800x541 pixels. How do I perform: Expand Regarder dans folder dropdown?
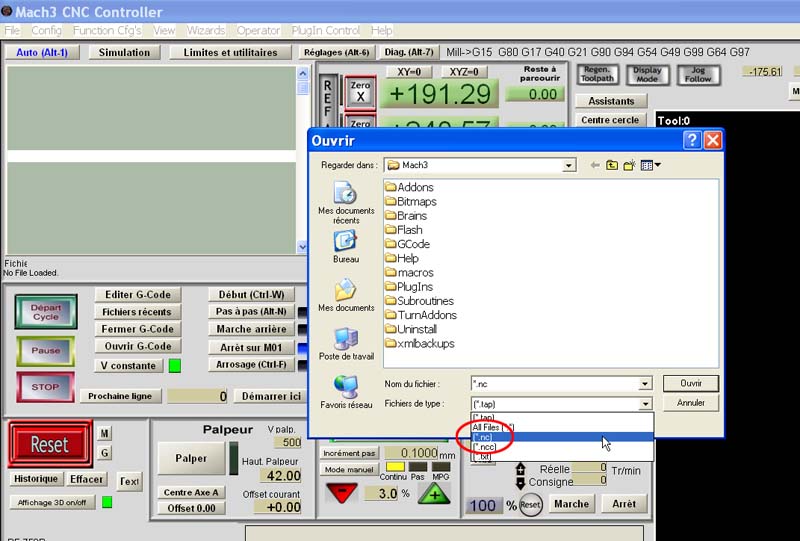(x=568, y=165)
